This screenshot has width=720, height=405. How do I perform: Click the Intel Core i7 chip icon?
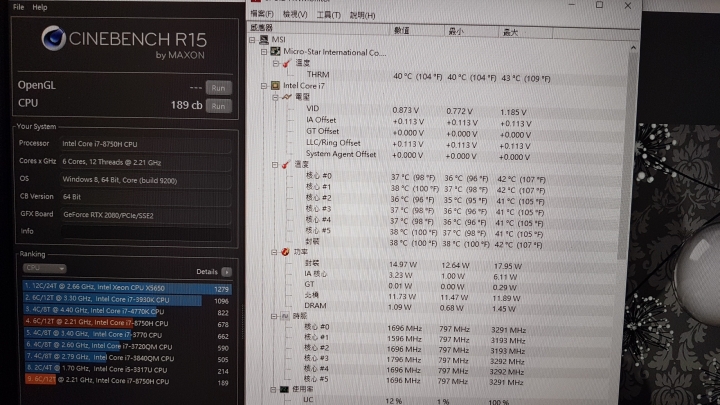point(275,85)
